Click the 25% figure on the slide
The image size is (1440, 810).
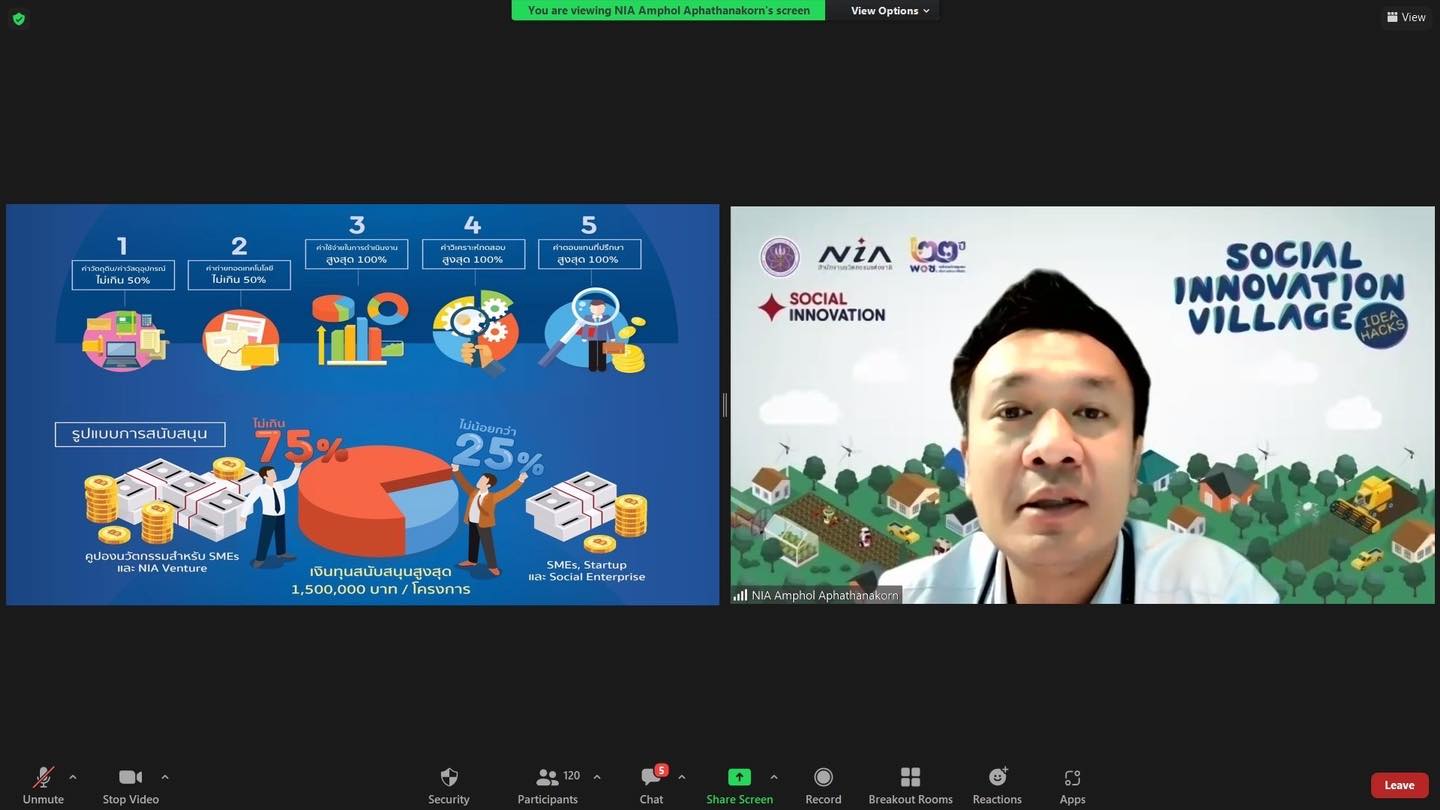[497, 455]
